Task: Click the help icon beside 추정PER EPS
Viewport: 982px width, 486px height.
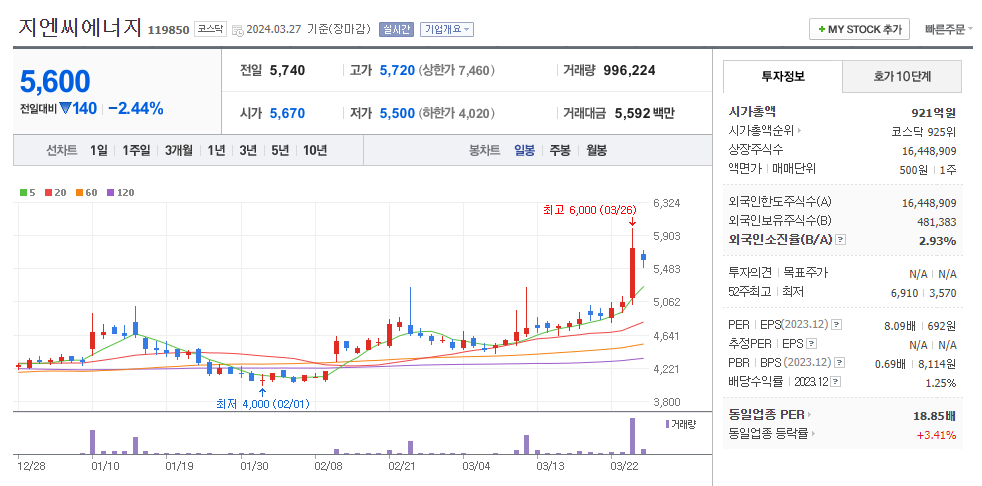Action: [811, 344]
